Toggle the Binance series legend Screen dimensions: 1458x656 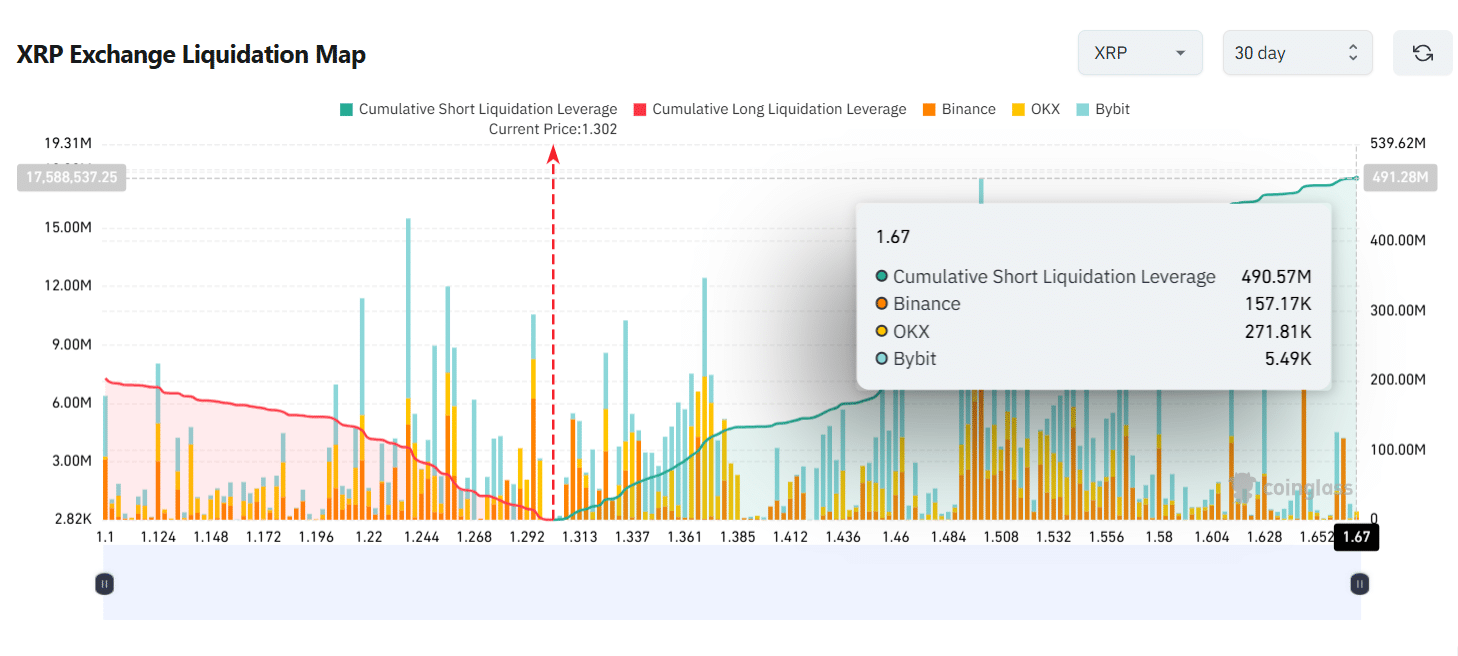tap(958, 109)
